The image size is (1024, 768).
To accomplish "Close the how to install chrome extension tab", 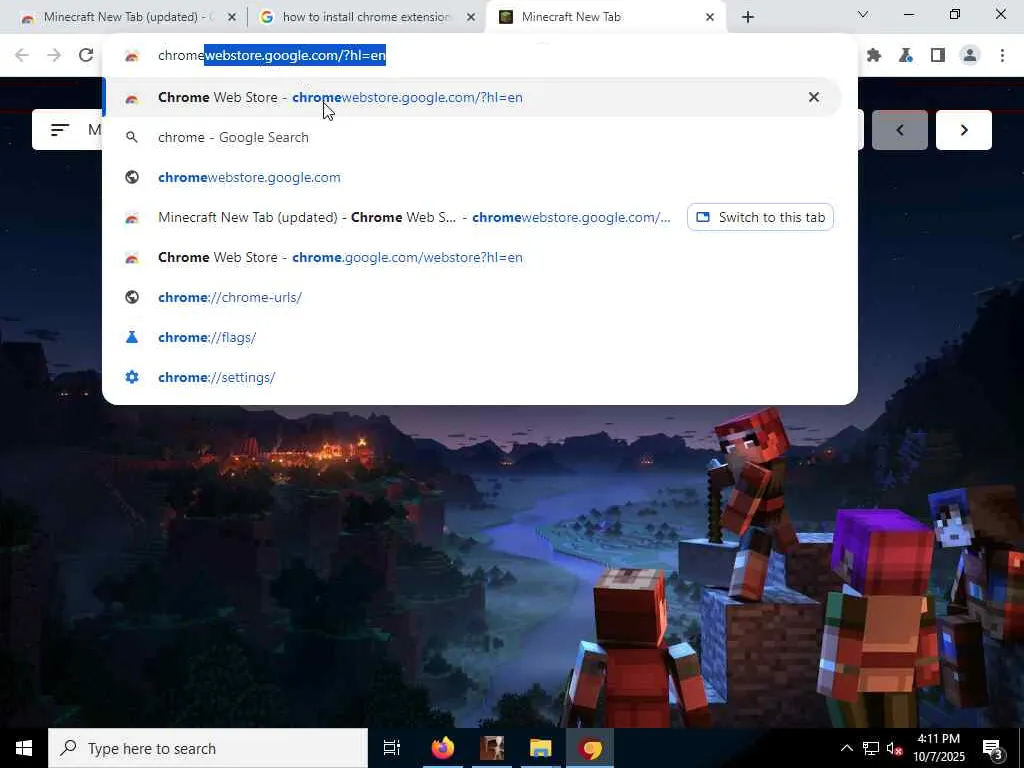I will coord(471,18).
